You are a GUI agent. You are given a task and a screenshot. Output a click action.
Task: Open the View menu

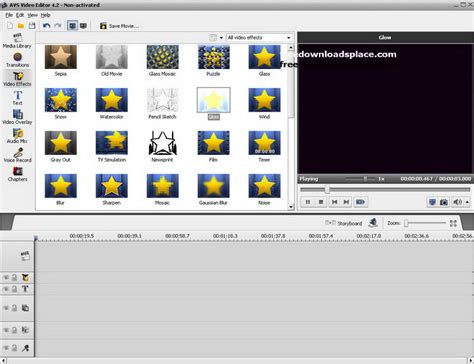[x=32, y=15]
